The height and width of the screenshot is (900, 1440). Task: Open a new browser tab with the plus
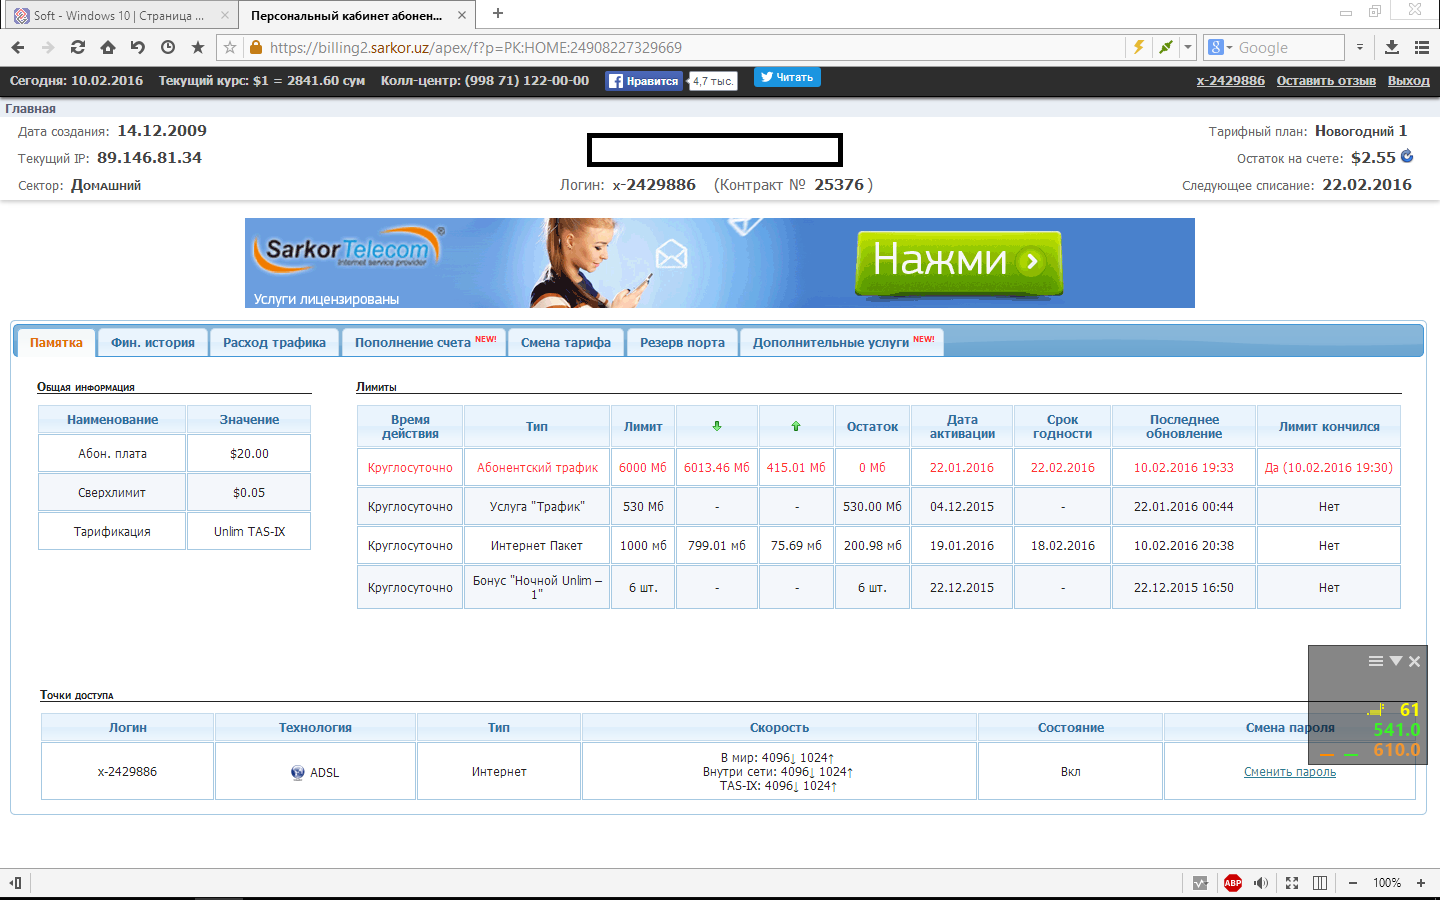(498, 14)
